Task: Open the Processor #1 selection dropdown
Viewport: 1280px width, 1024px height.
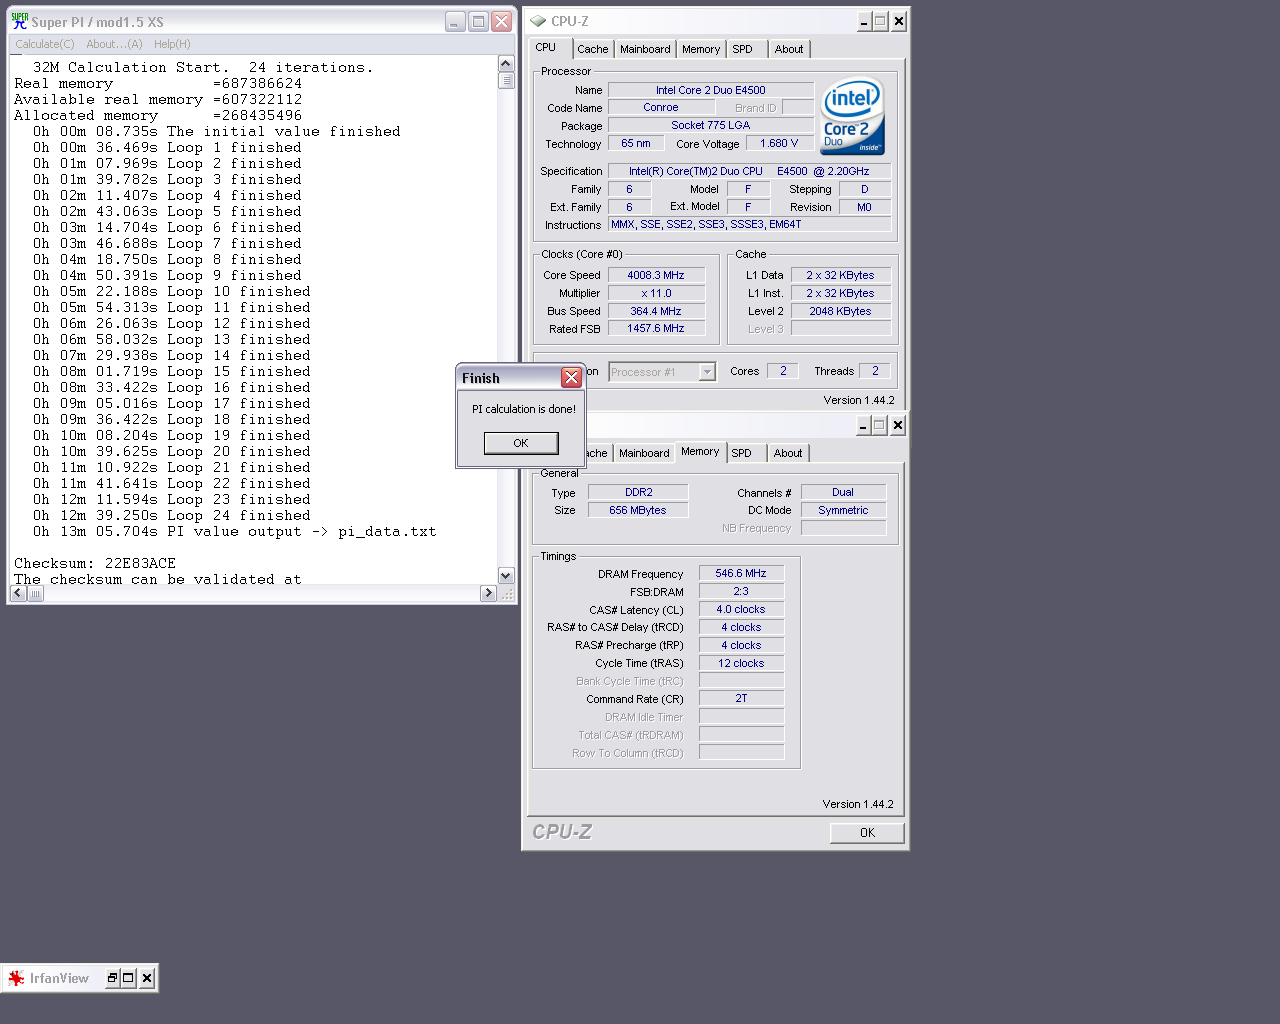Action: (x=707, y=372)
